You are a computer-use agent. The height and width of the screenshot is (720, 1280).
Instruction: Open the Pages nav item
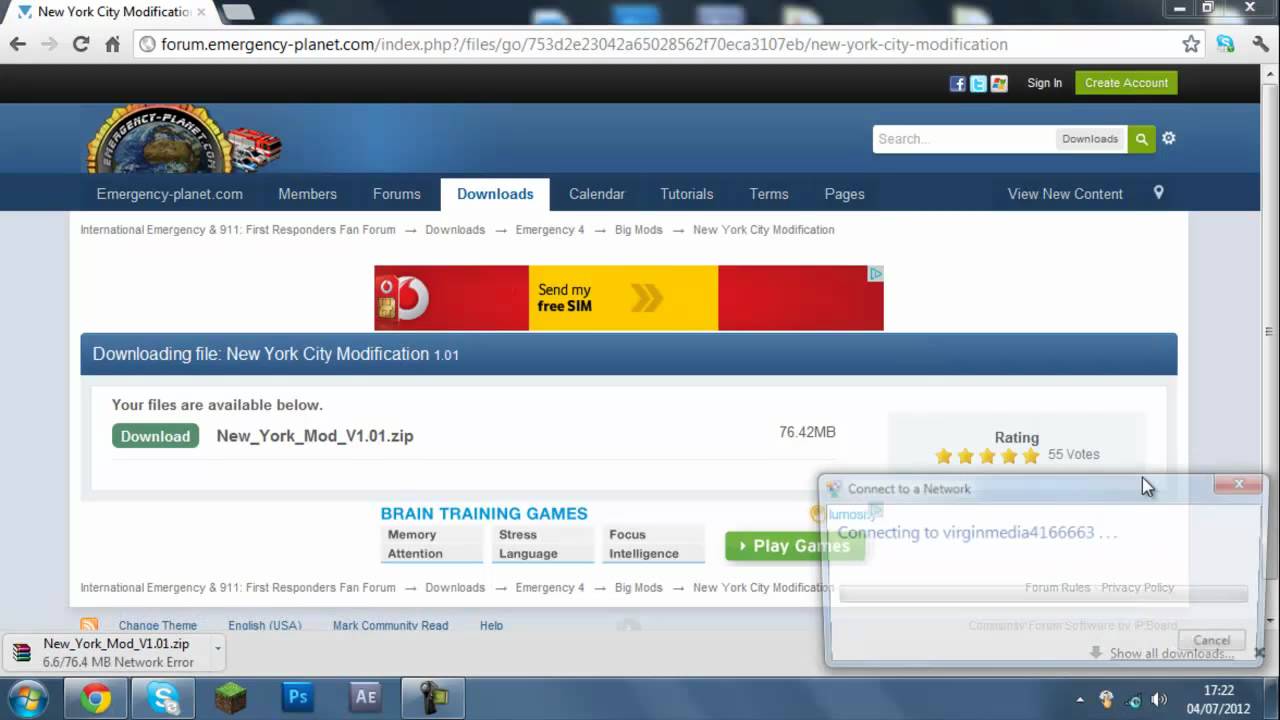pyautogui.click(x=844, y=194)
